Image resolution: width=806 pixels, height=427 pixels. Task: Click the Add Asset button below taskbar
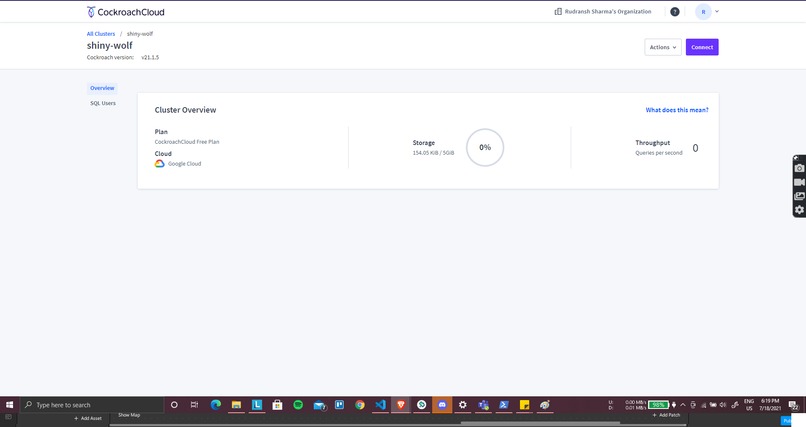point(88,418)
